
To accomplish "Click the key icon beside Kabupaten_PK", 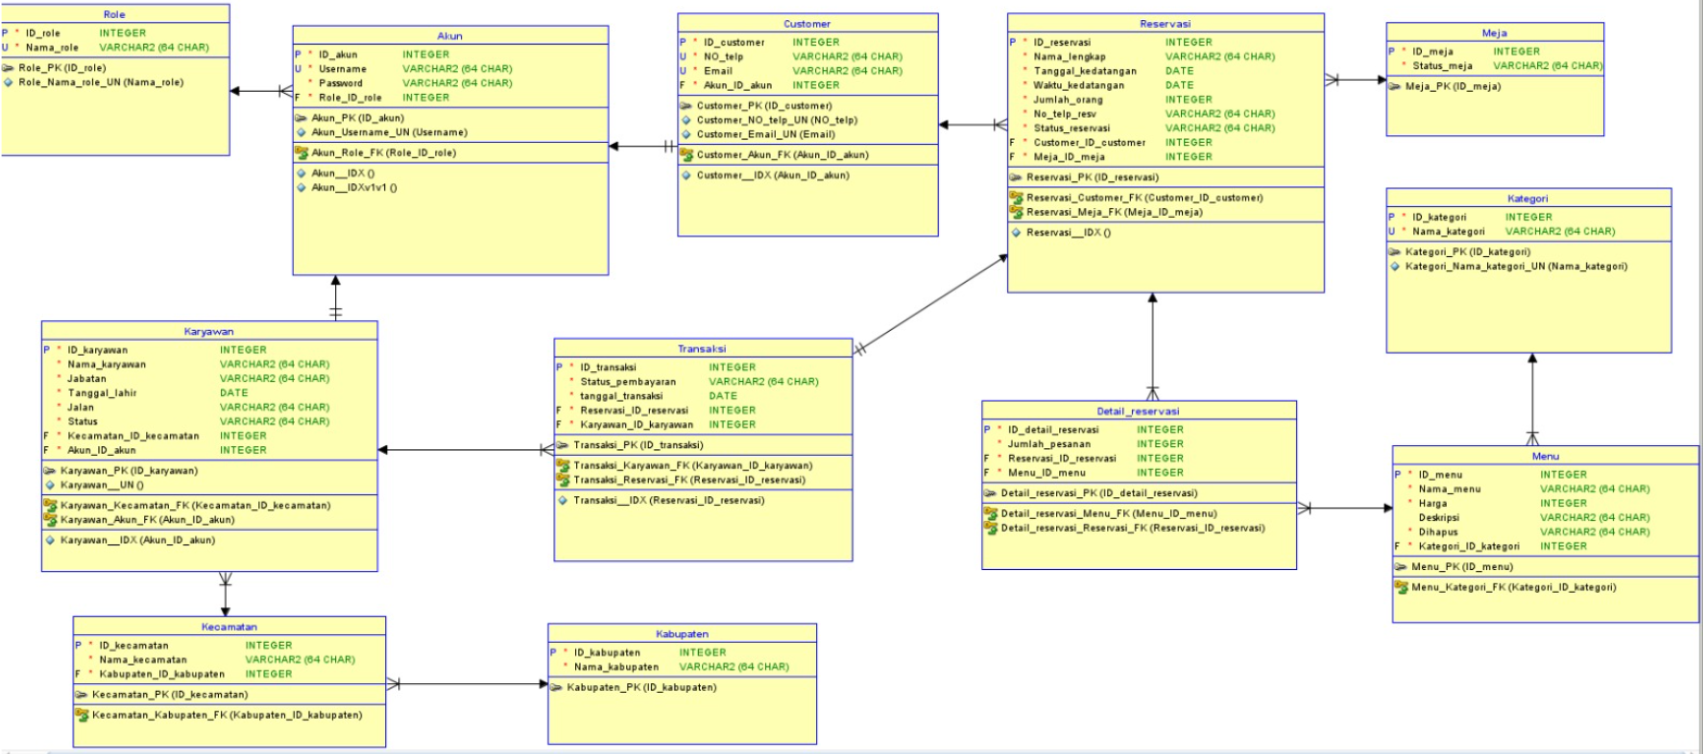I will pyautogui.click(x=556, y=687).
